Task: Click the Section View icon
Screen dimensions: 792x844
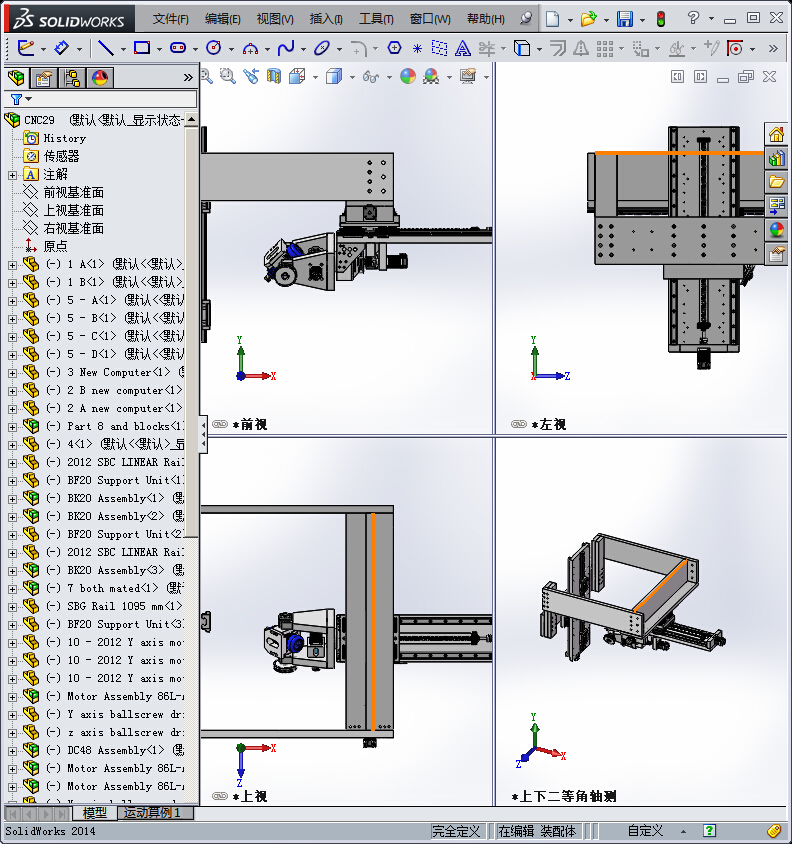Action: (x=274, y=76)
